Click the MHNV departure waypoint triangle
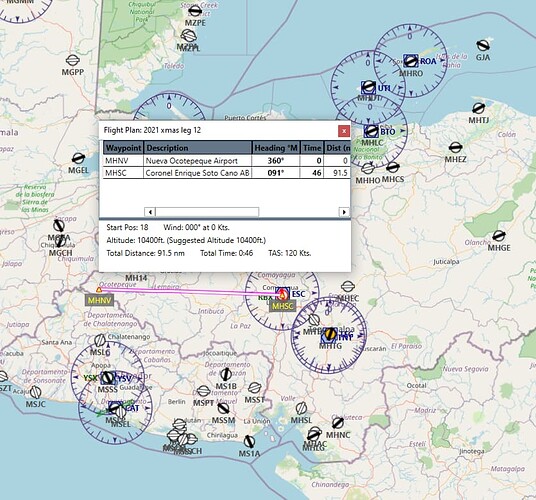Viewport: 536px width, 500px height. (99, 290)
